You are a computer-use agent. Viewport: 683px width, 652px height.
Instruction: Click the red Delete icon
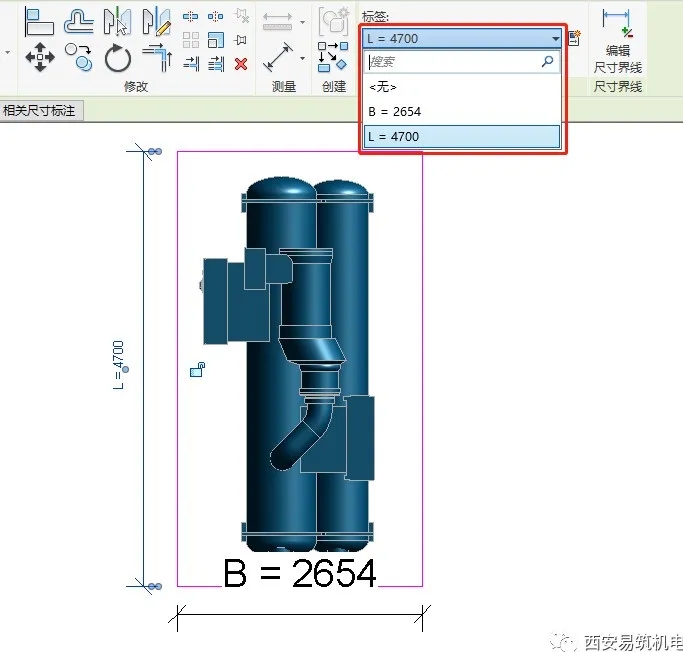[241, 64]
